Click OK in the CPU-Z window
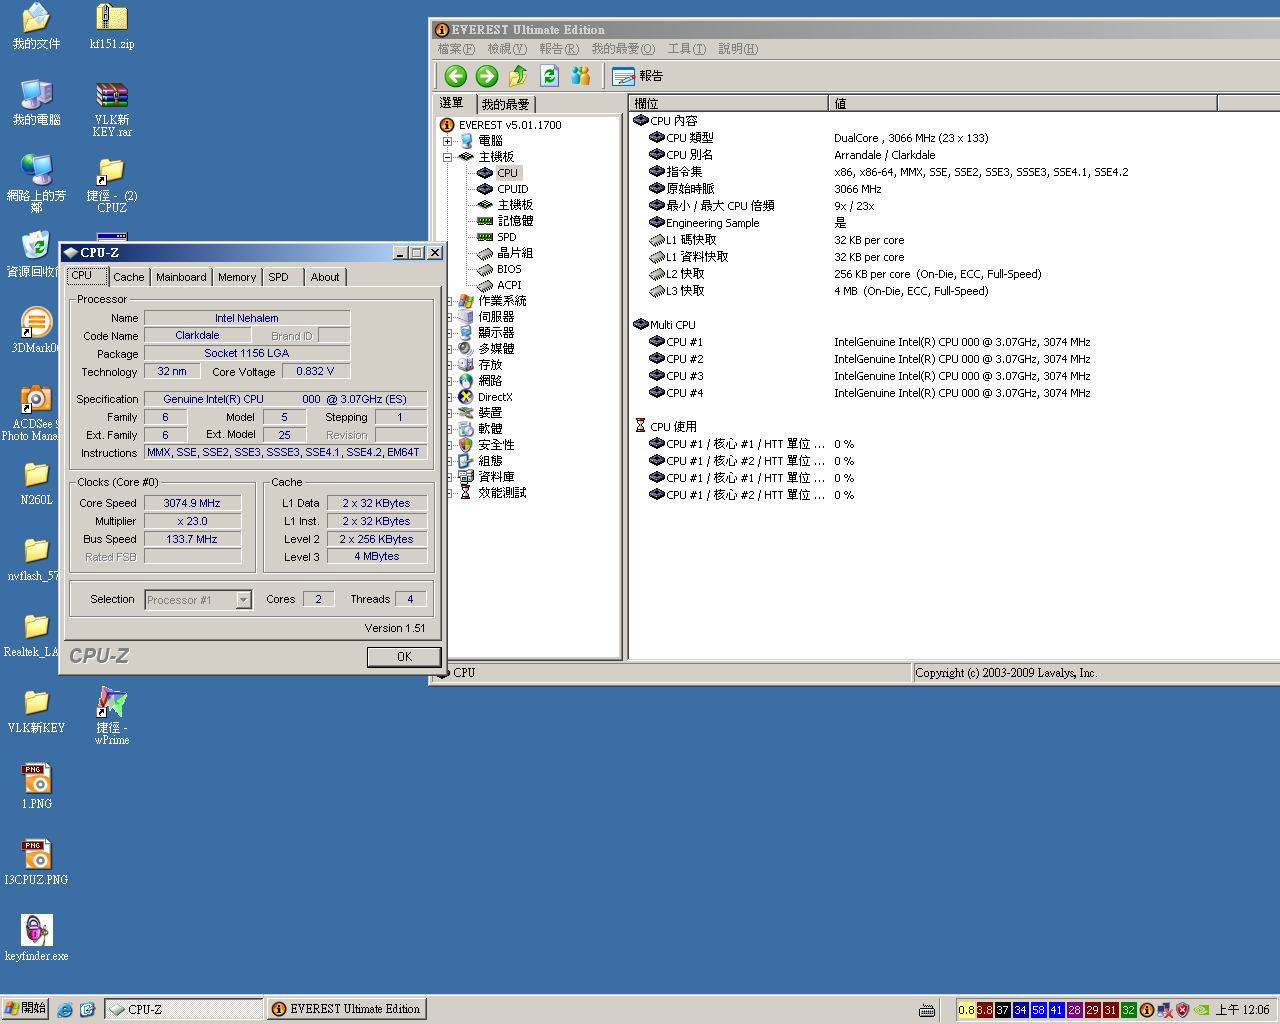 [404, 657]
